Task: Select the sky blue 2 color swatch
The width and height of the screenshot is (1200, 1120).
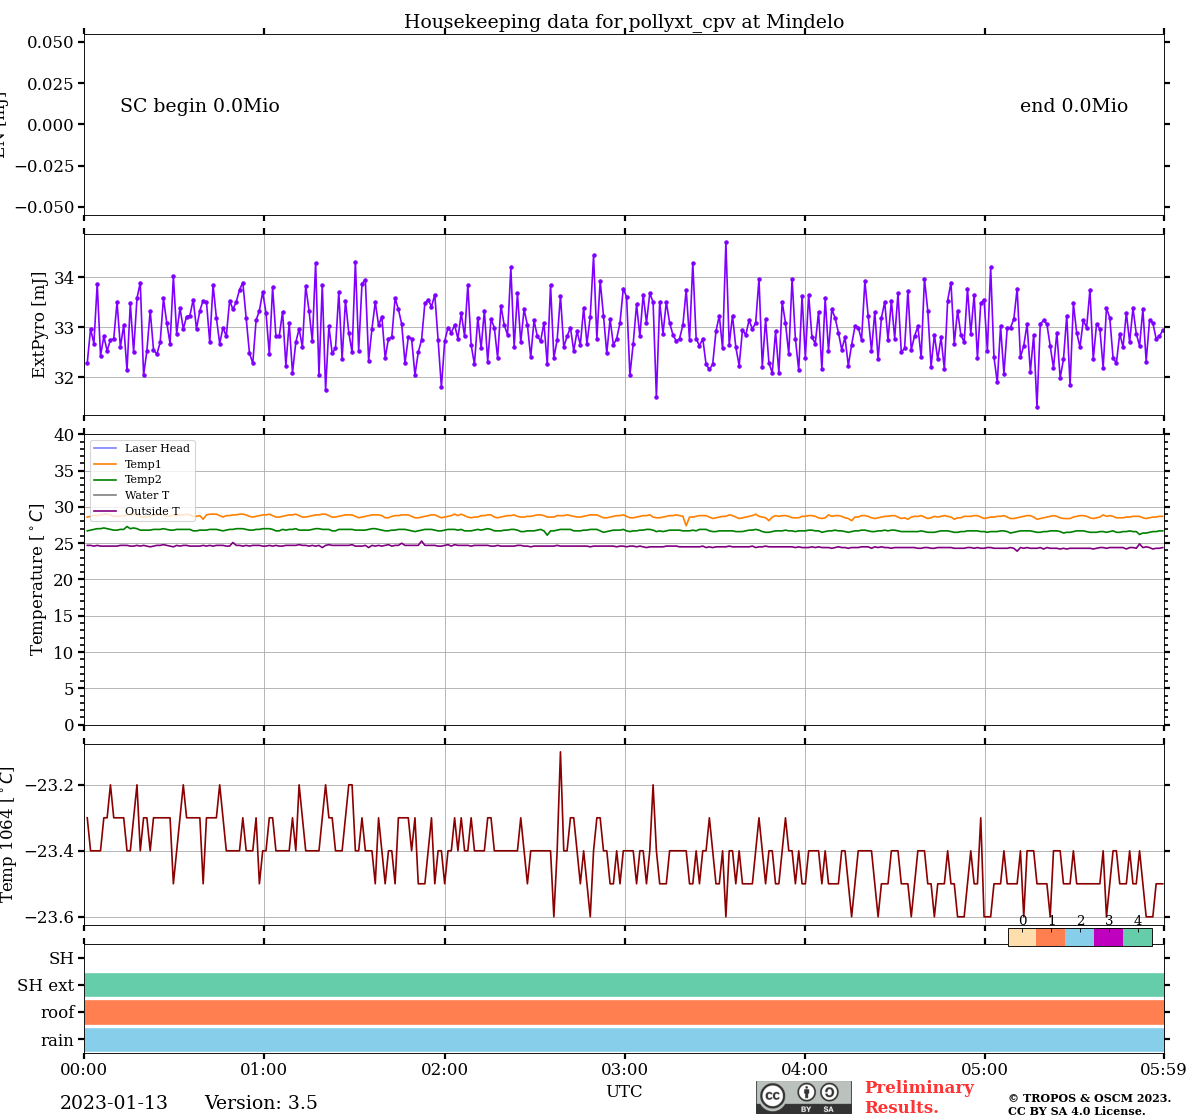Action: (x=1080, y=937)
